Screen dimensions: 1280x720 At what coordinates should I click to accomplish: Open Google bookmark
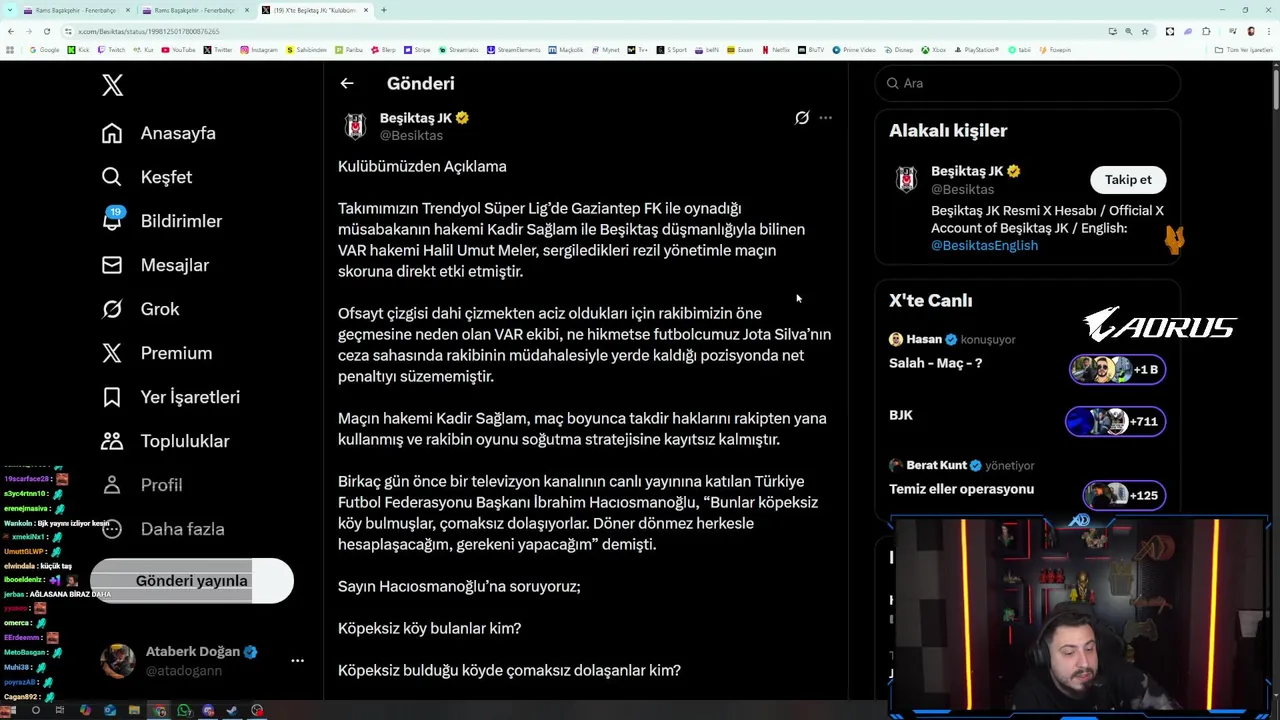[44, 50]
